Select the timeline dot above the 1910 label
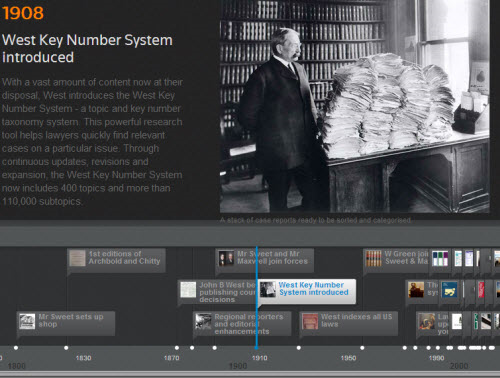 pyautogui.click(x=256, y=348)
